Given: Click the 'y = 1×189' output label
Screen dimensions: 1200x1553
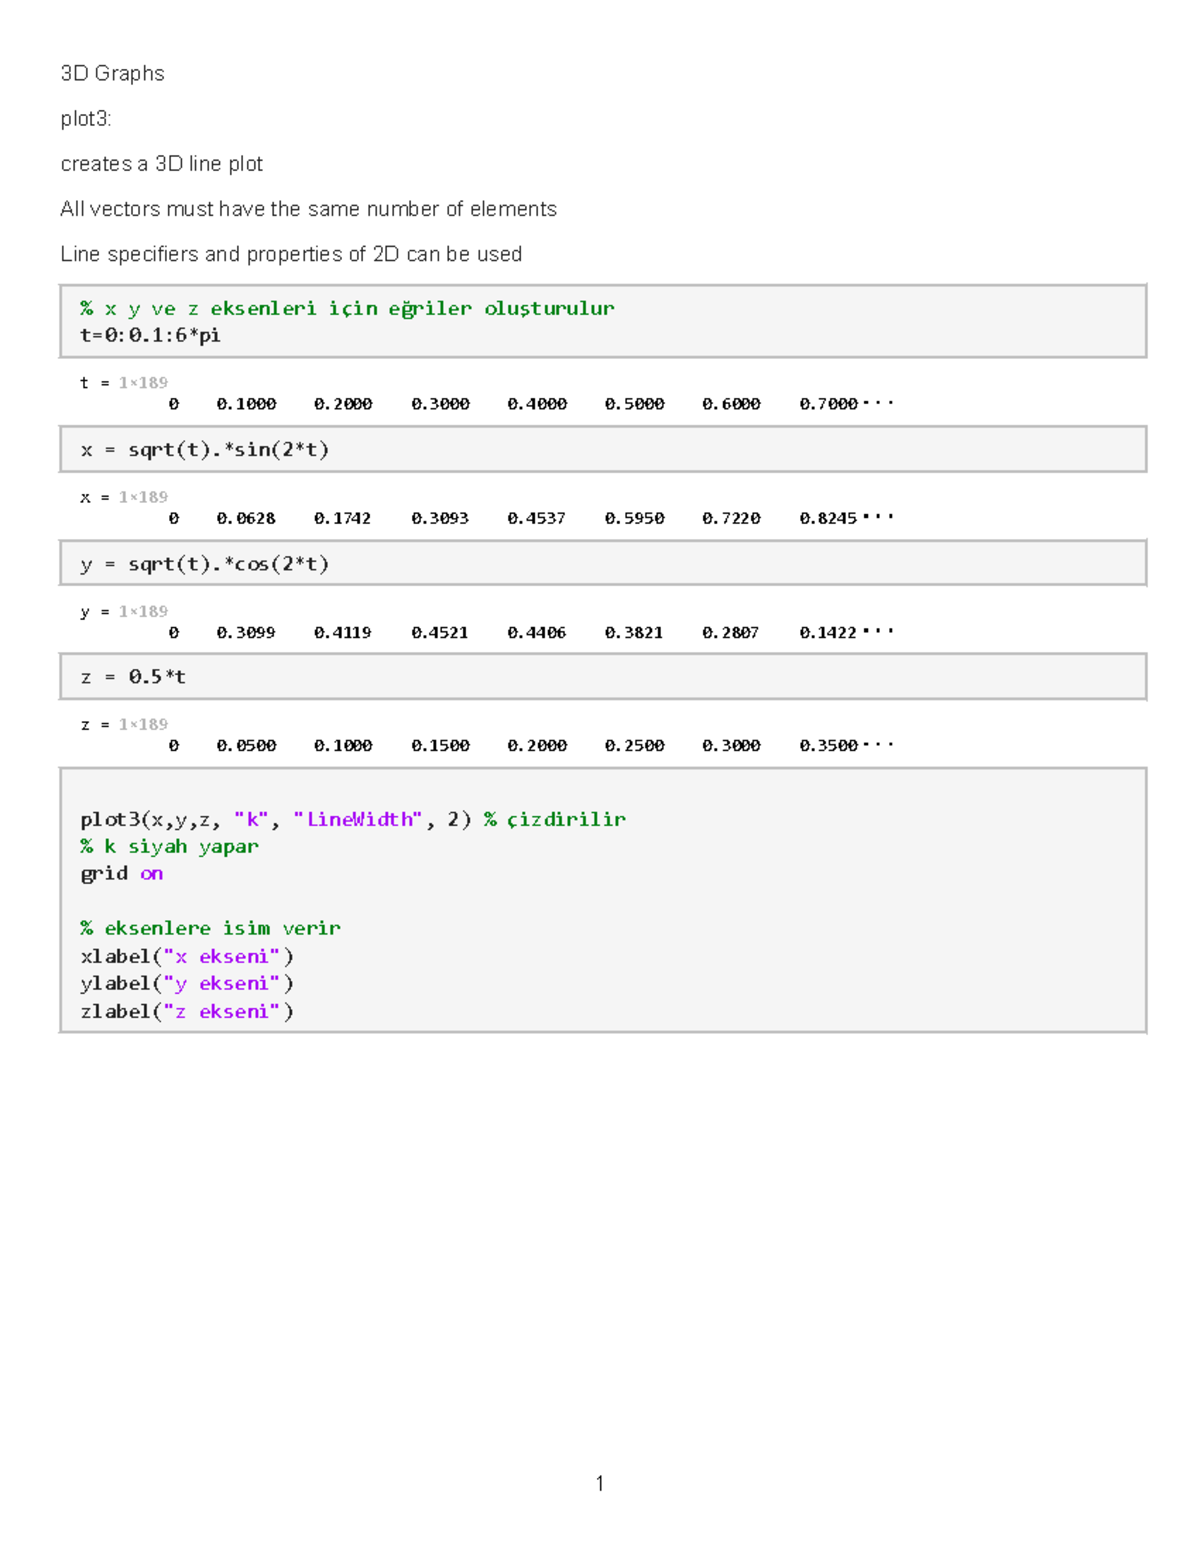Looking at the screenshot, I should (124, 611).
